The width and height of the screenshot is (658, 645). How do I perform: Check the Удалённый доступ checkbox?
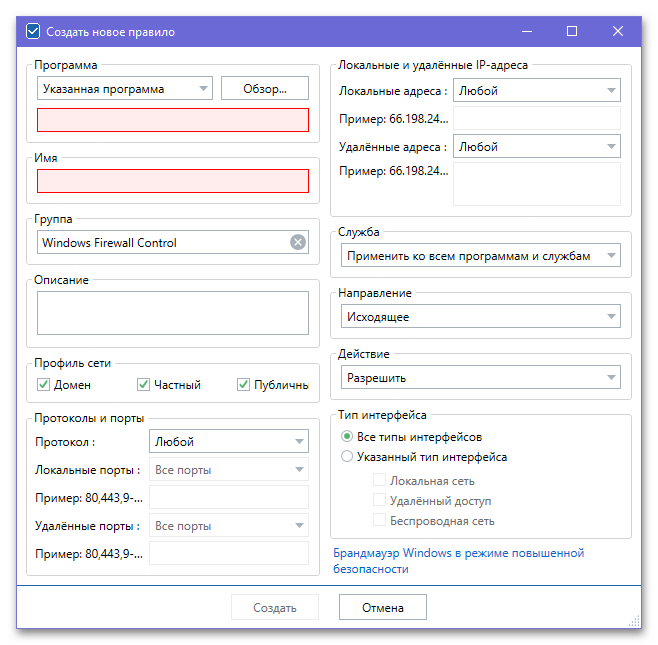(x=379, y=499)
